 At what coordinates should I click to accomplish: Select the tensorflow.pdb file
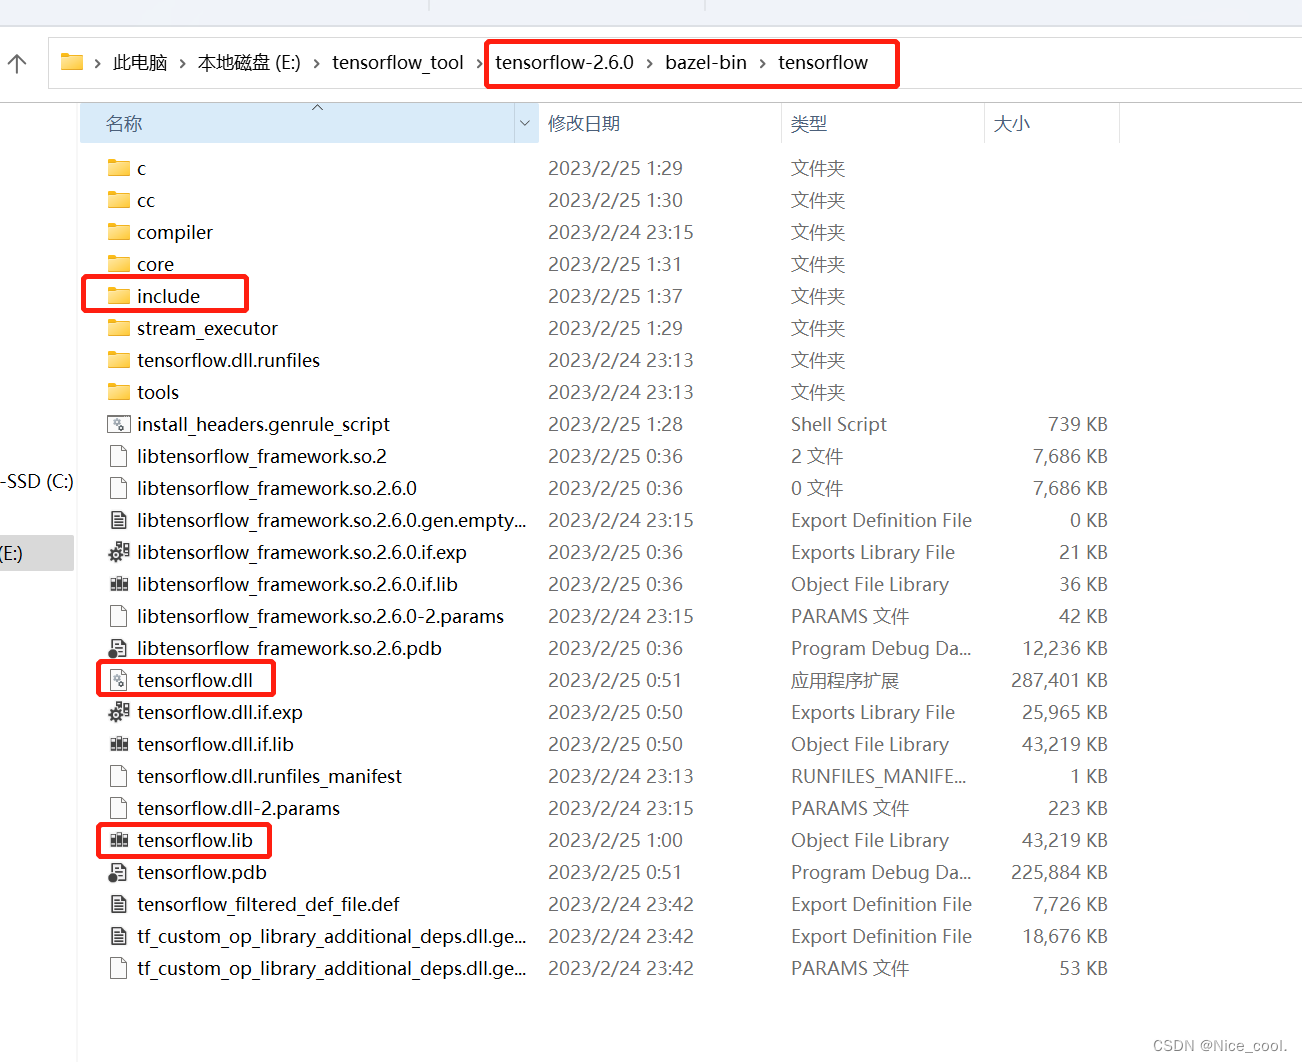202,872
